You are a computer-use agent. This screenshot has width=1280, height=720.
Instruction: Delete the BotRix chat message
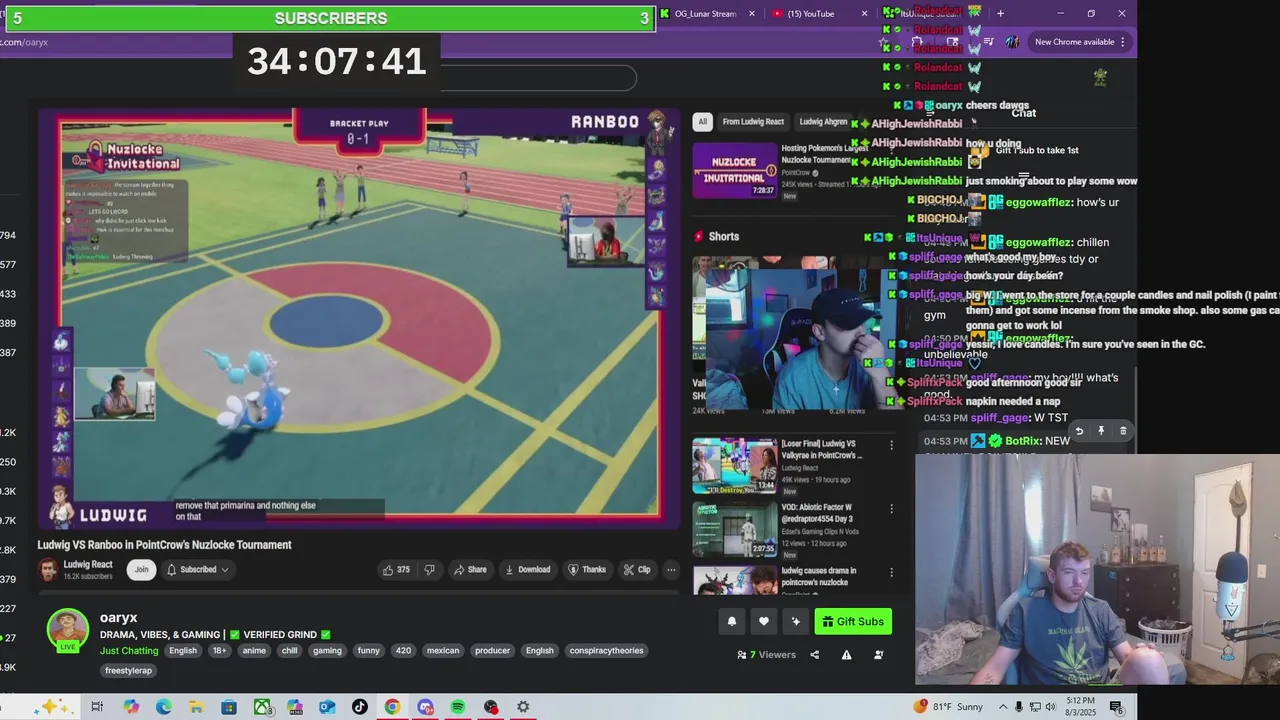point(1123,431)
